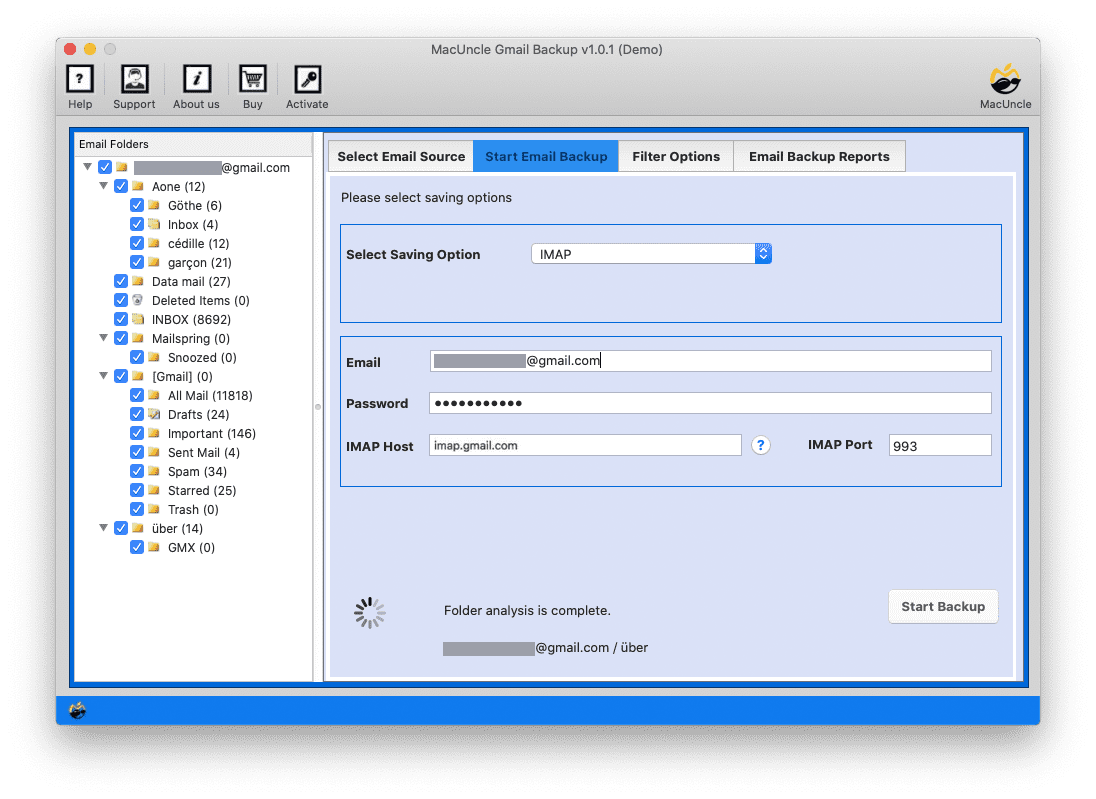Uncheck the Spam (34) folder
This screenshot has height=799, width=1096.
coord(137,471)
